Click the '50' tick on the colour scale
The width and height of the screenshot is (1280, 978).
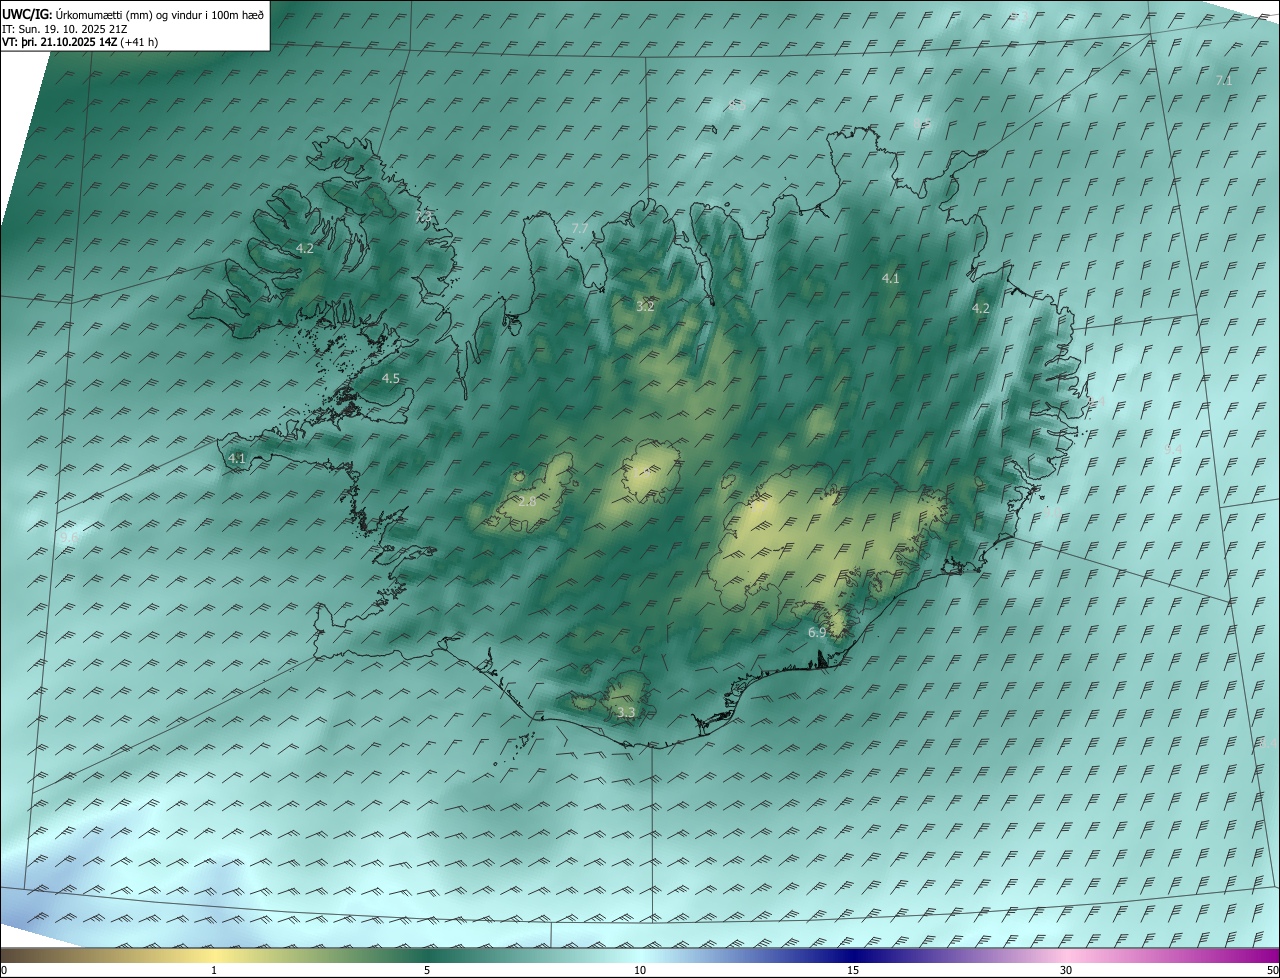coord(1271,970)
